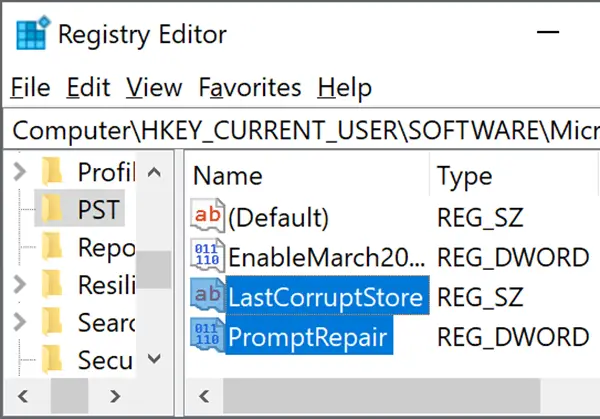This screenshot has height=419, width=600.
Task: Click the LastCorruptStore string icon
Action: pos(207,295)
